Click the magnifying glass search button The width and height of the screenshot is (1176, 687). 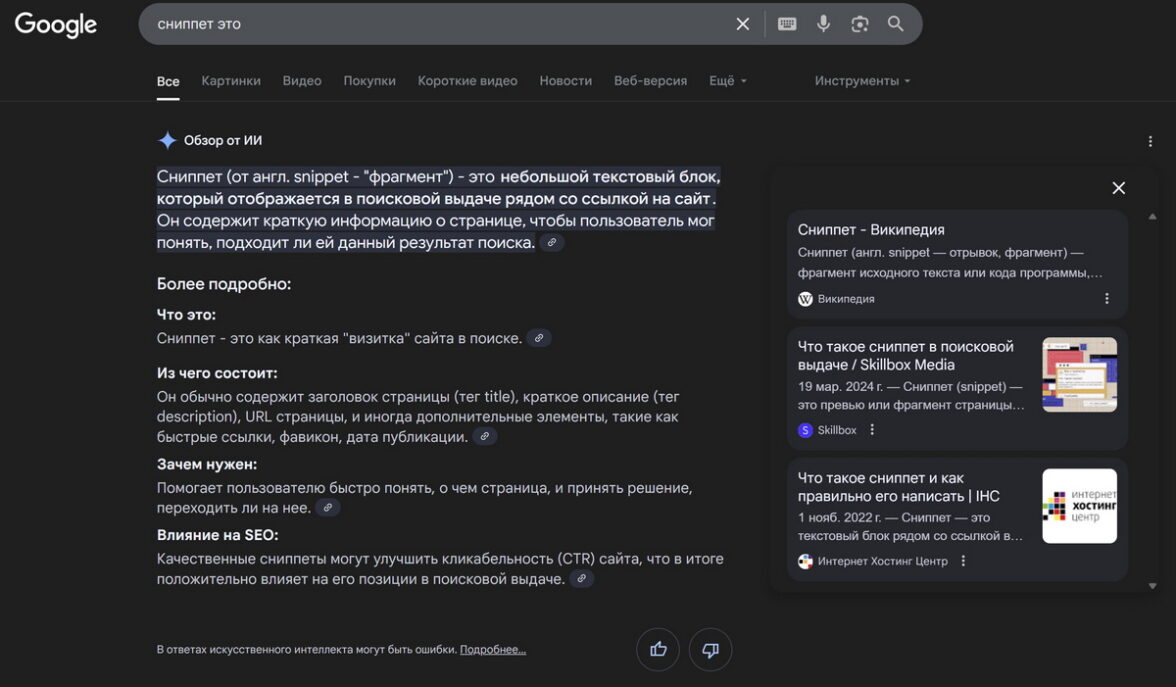[895, 24]
